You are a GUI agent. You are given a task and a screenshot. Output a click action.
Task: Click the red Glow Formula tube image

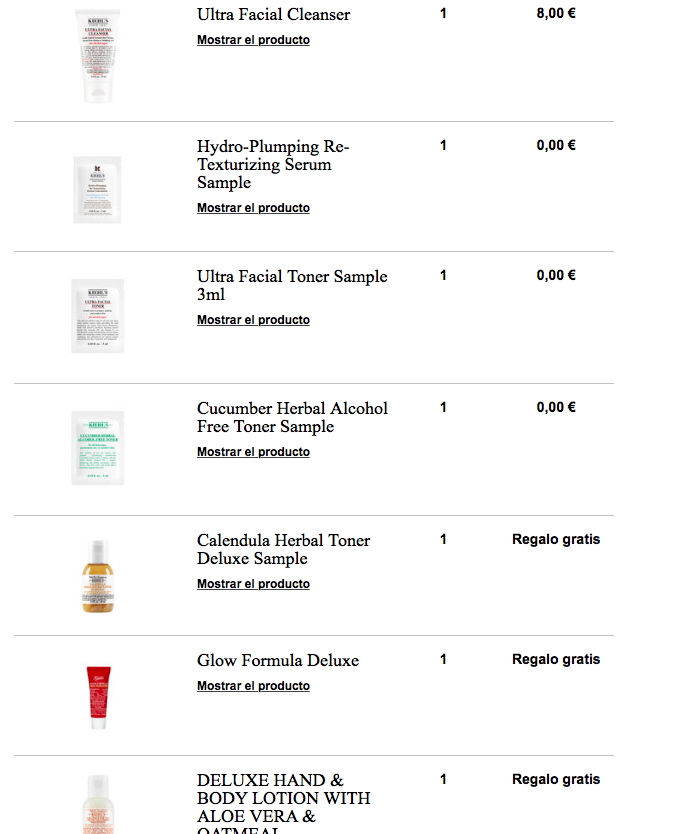tap(97, 696)
